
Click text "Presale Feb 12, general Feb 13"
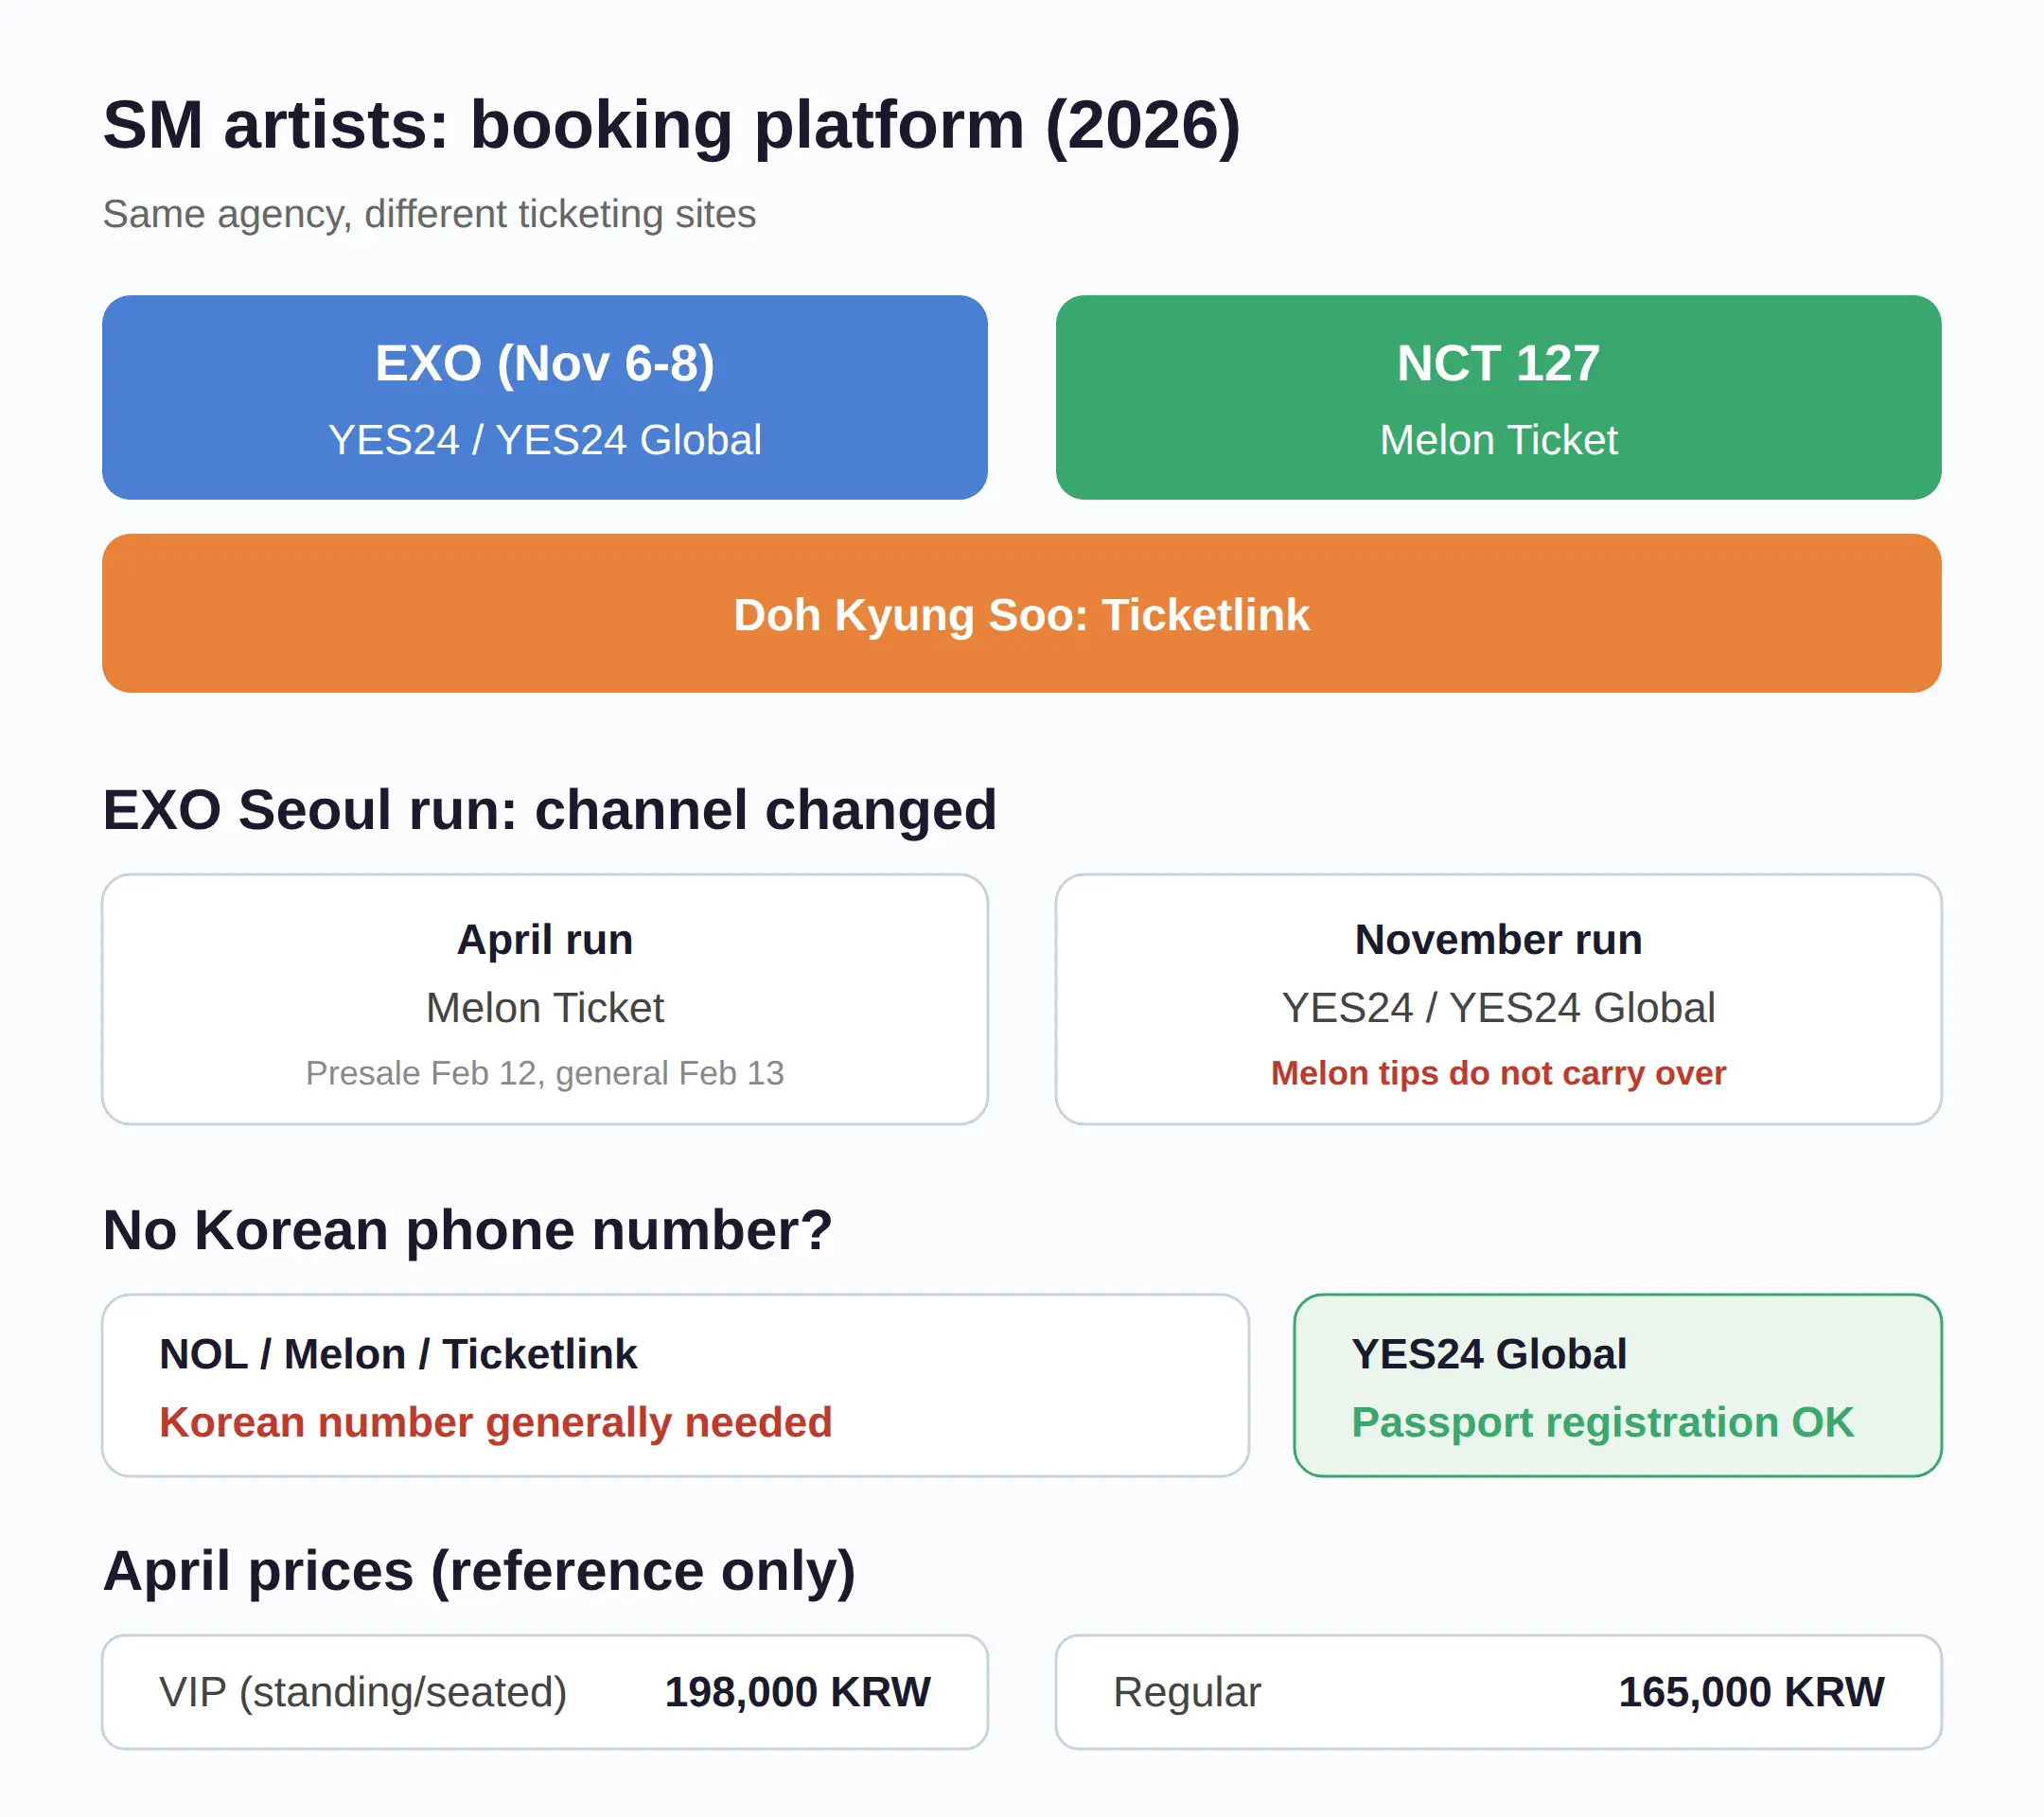coord(544,1072)
